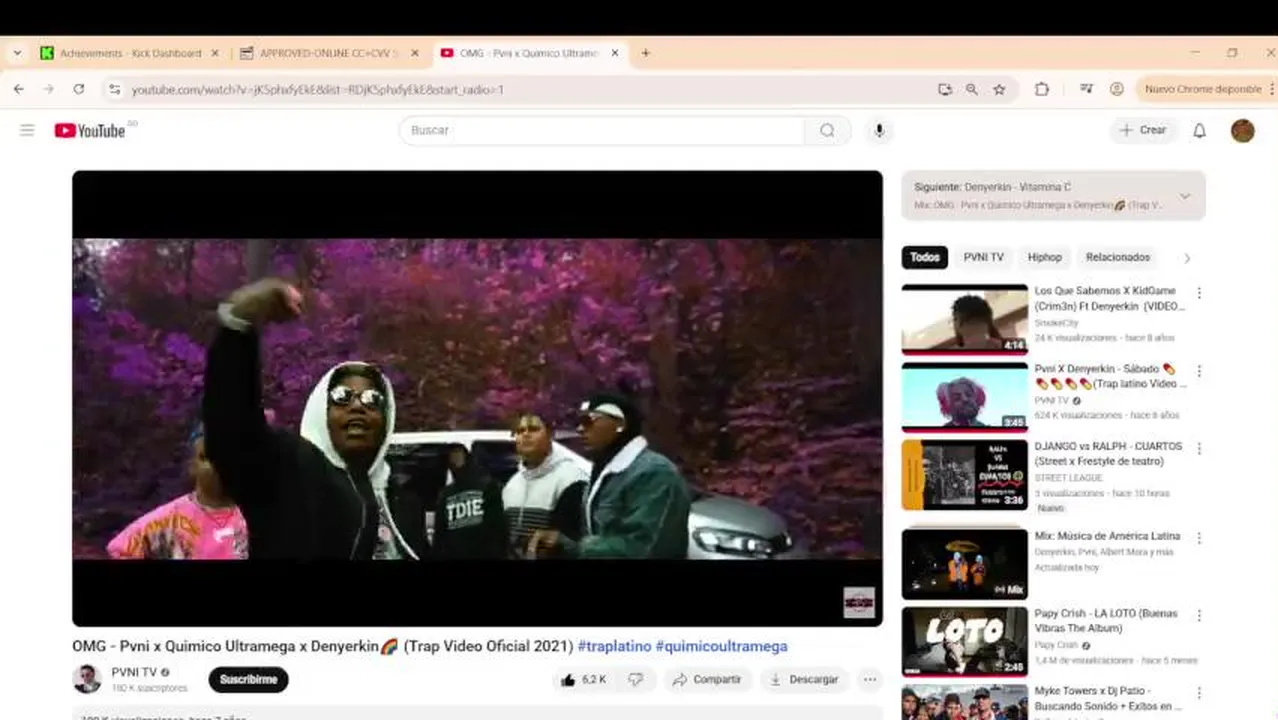Click the channel watermark in the player
This screenshot has width=1278, height=720.
859,602
